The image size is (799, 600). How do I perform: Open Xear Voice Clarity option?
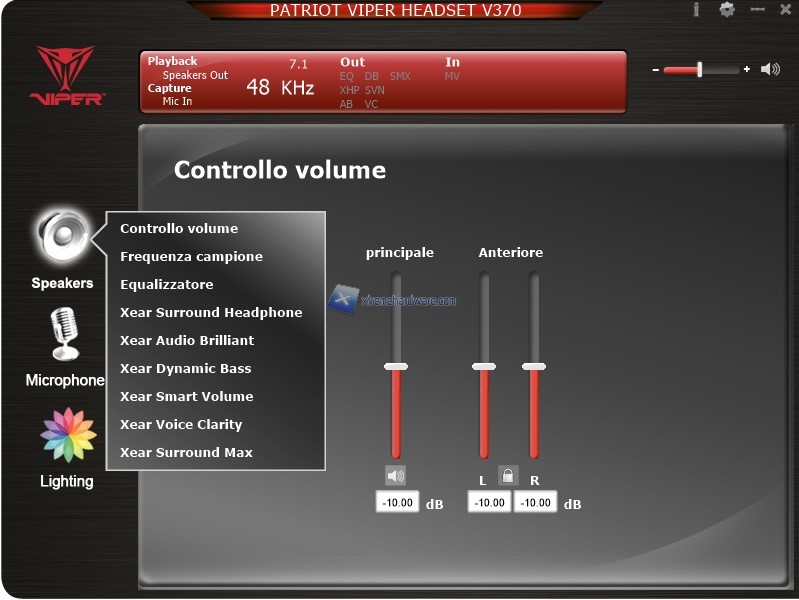186,424
